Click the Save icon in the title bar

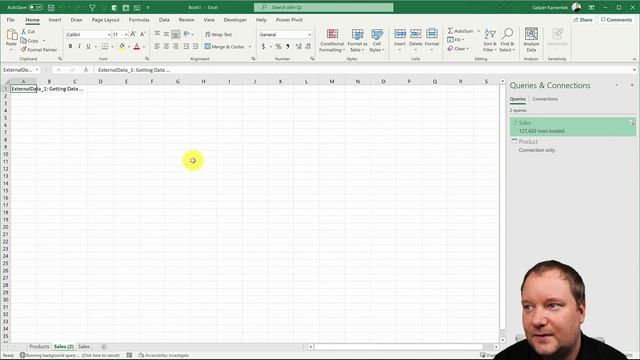tap(51, 7)
